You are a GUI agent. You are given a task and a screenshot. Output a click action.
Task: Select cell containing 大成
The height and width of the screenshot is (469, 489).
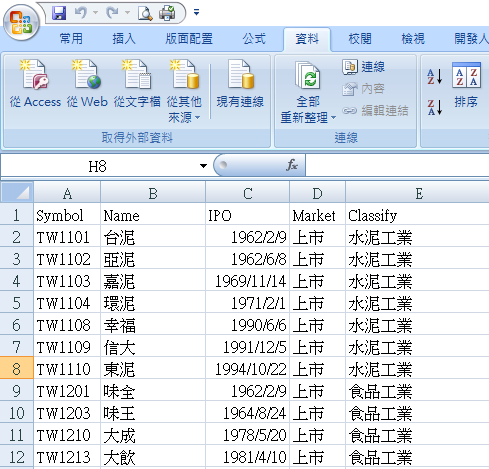click(x=153, y=435)
